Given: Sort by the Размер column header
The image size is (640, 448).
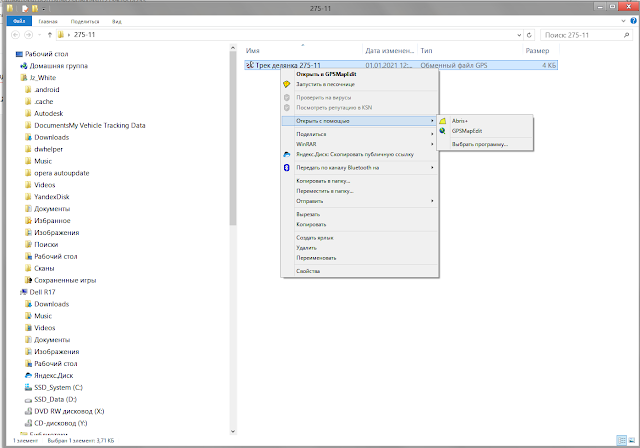Looking at the screenshot, I should (x=541, y=51).
